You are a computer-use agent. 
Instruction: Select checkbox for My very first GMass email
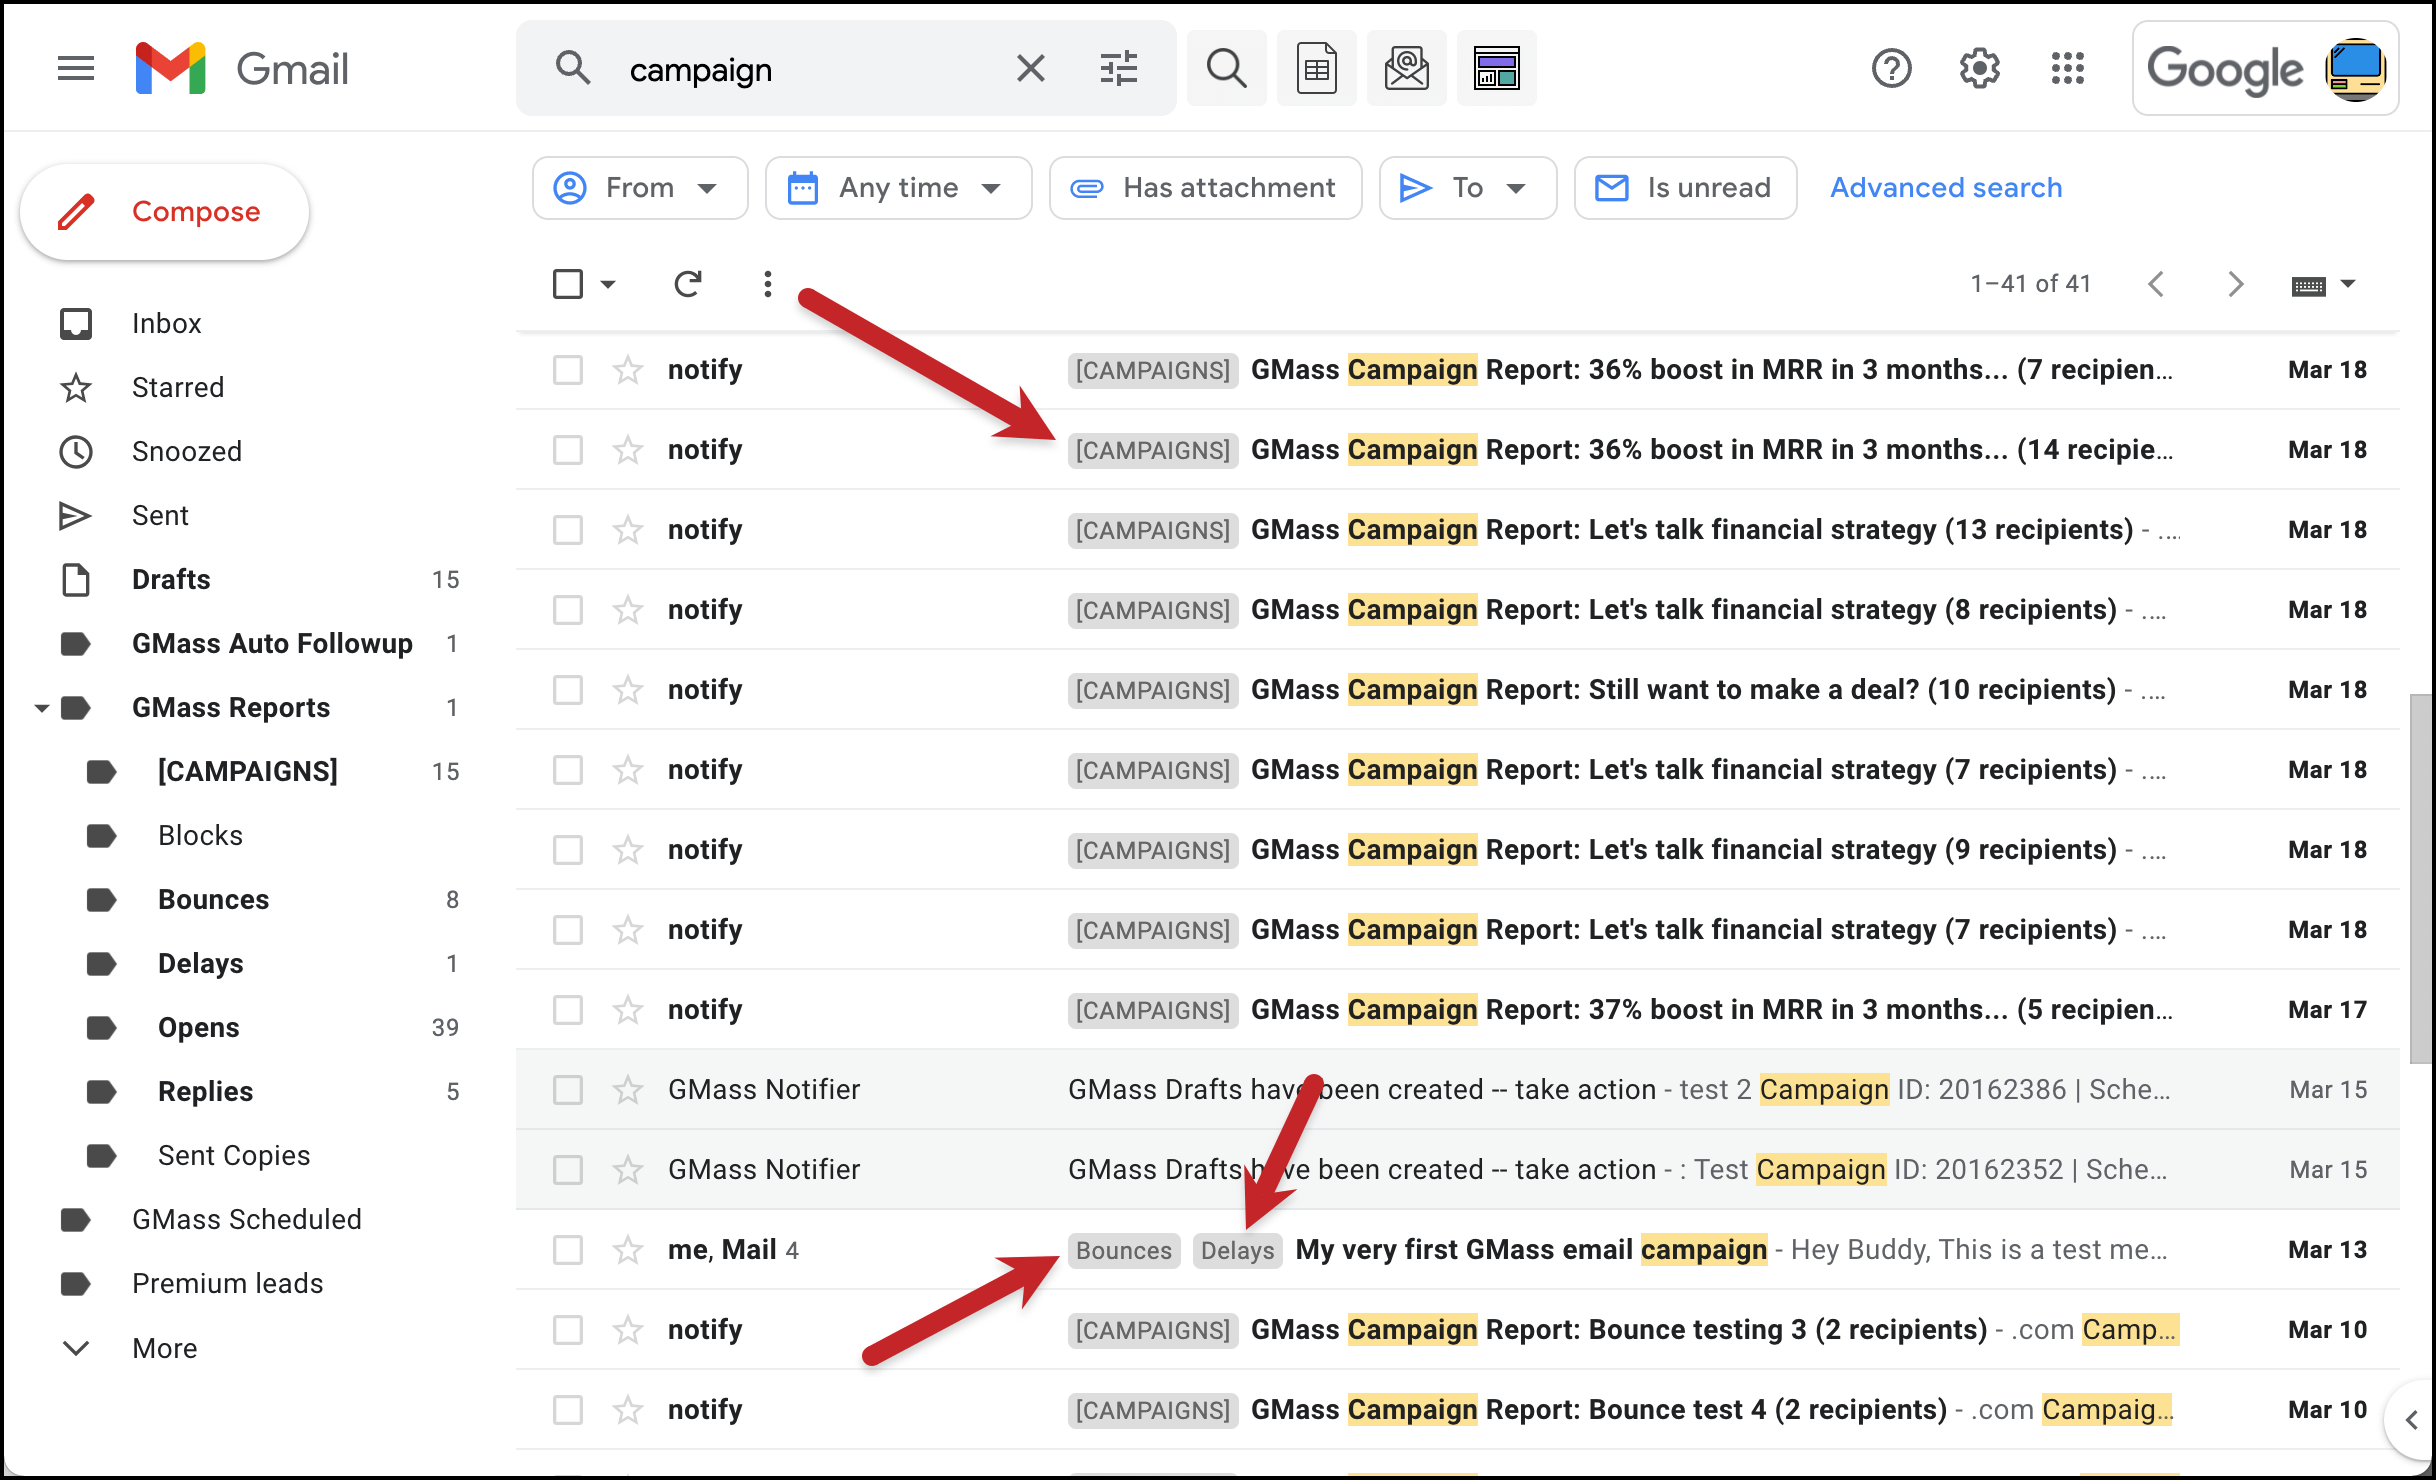pos(568,1250)
